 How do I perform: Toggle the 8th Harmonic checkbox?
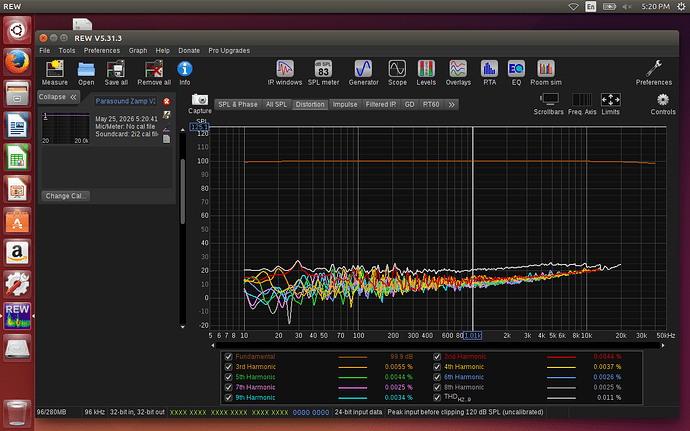point(437,387)
